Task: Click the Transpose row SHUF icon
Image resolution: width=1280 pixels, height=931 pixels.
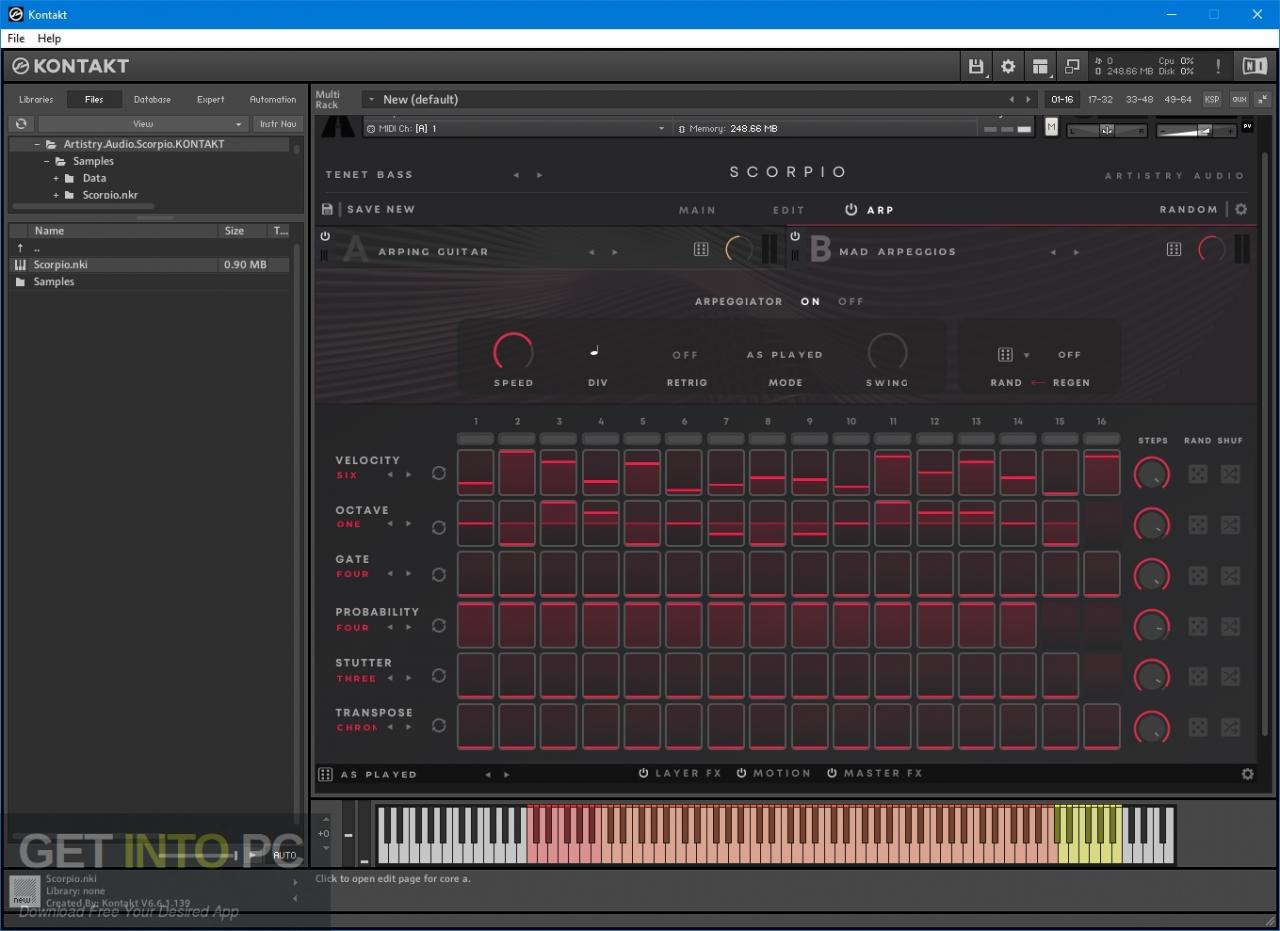Action: click(x=1230, y=727)
